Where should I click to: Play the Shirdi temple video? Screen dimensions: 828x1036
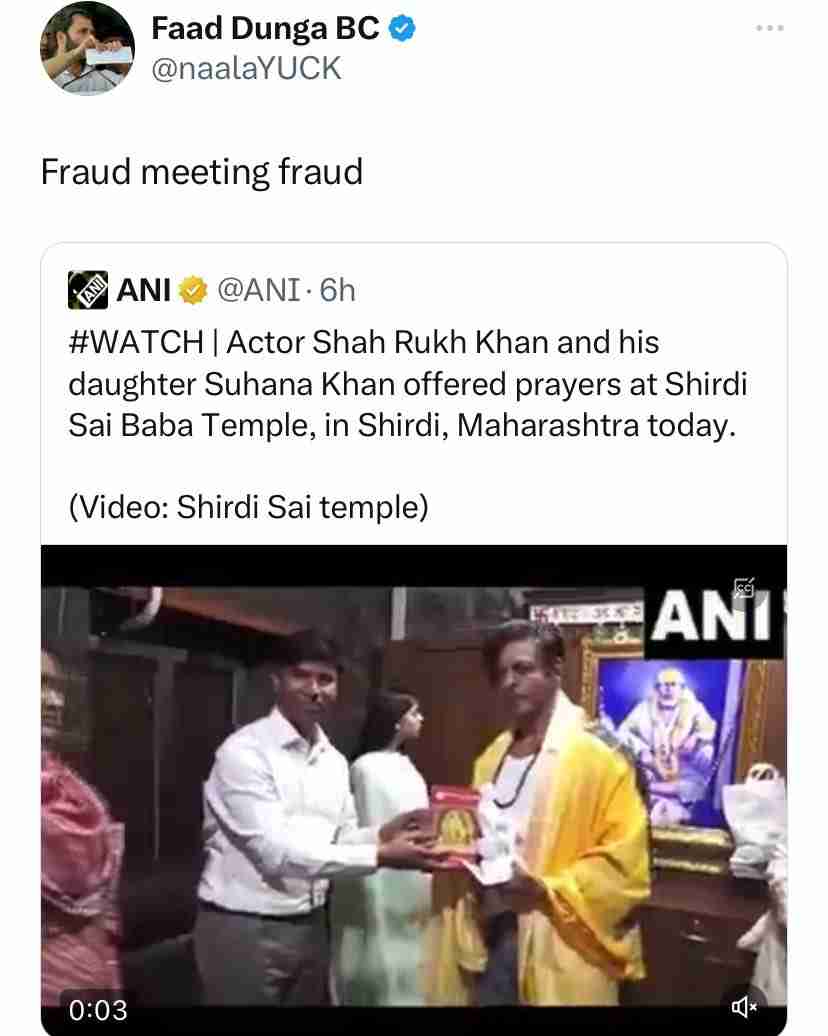[413, 790]
